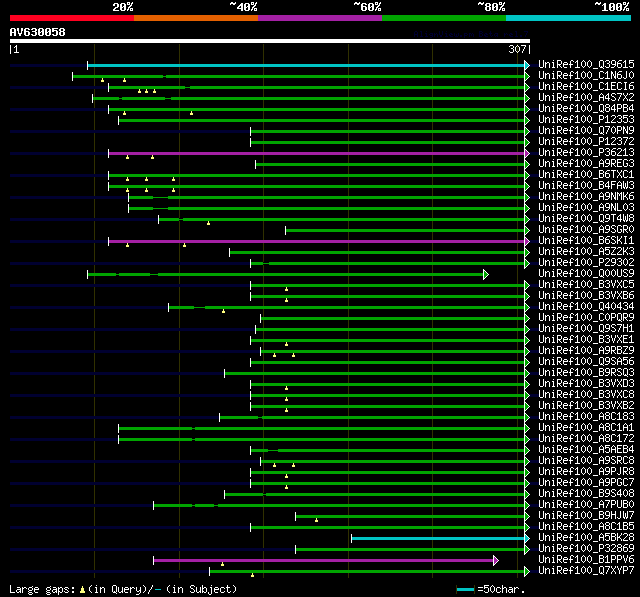
Task: Open the UniRef100_A5BK28 hit
Action: point(586,538)
